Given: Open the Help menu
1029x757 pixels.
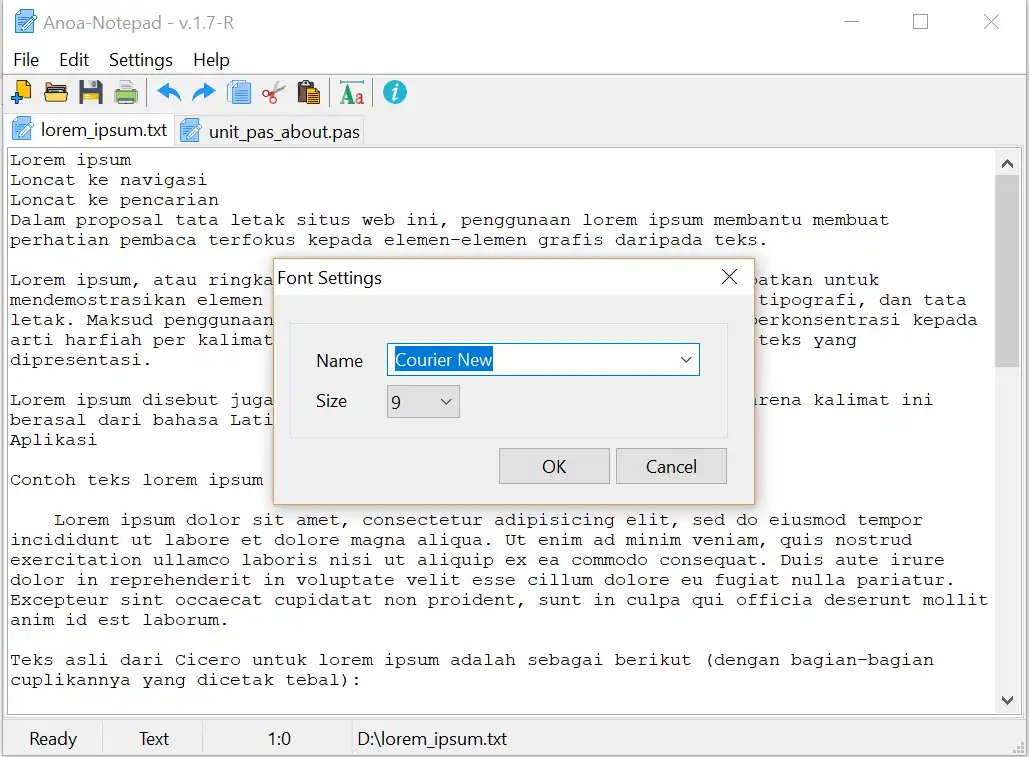Looking at the screenshot, I should [x=211, y=60].
